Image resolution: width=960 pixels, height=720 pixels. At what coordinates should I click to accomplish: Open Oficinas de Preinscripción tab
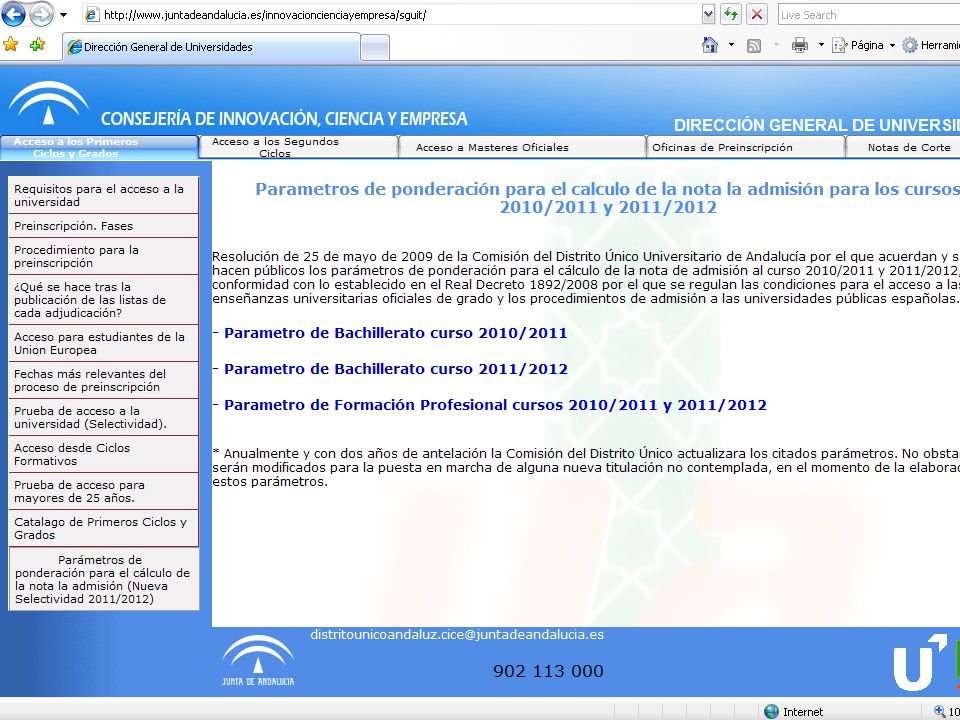click(746, 148)
